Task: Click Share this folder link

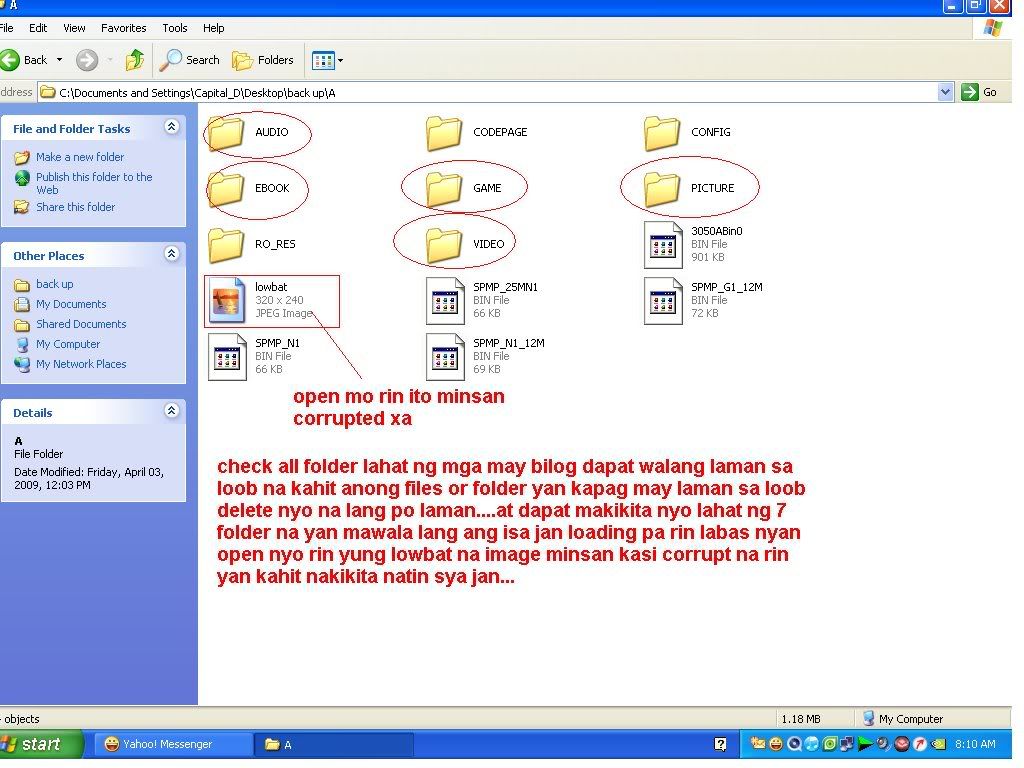Action: (x=75, y=208)
